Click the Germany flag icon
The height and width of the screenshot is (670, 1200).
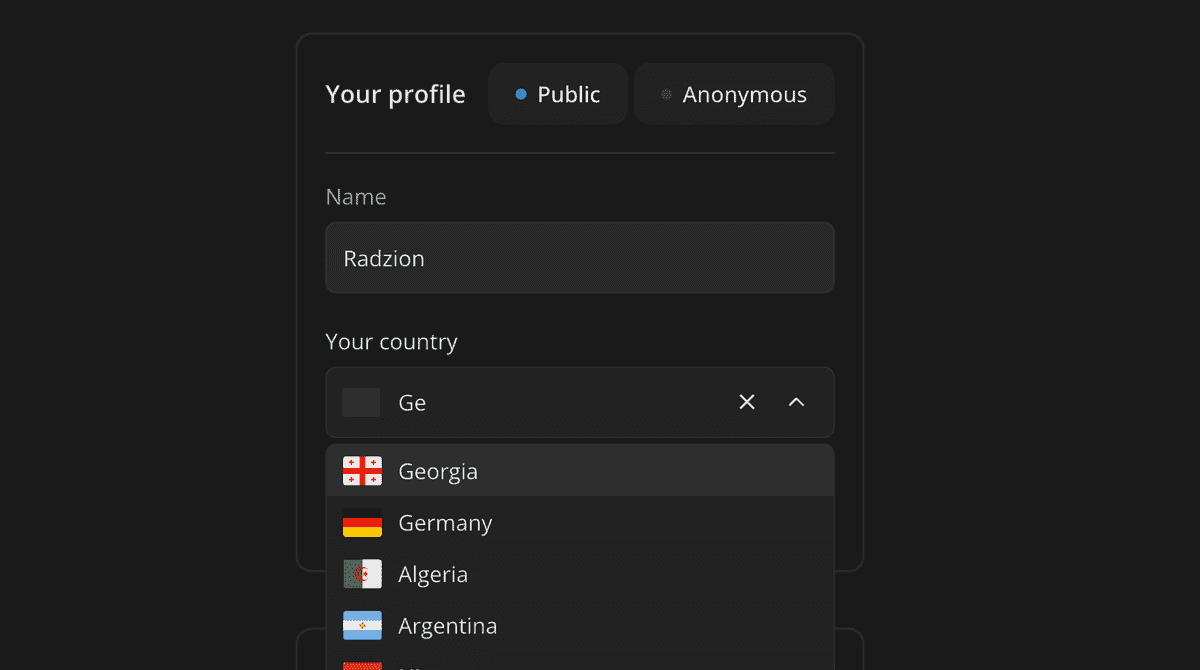point(361,522)
